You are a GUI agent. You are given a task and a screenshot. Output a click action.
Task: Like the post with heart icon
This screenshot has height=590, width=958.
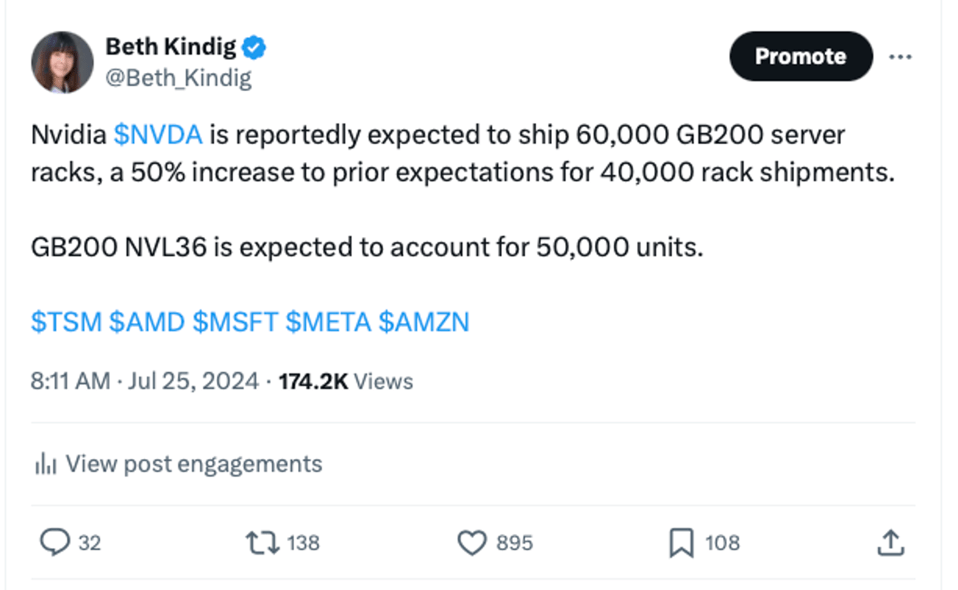point(470,542)
